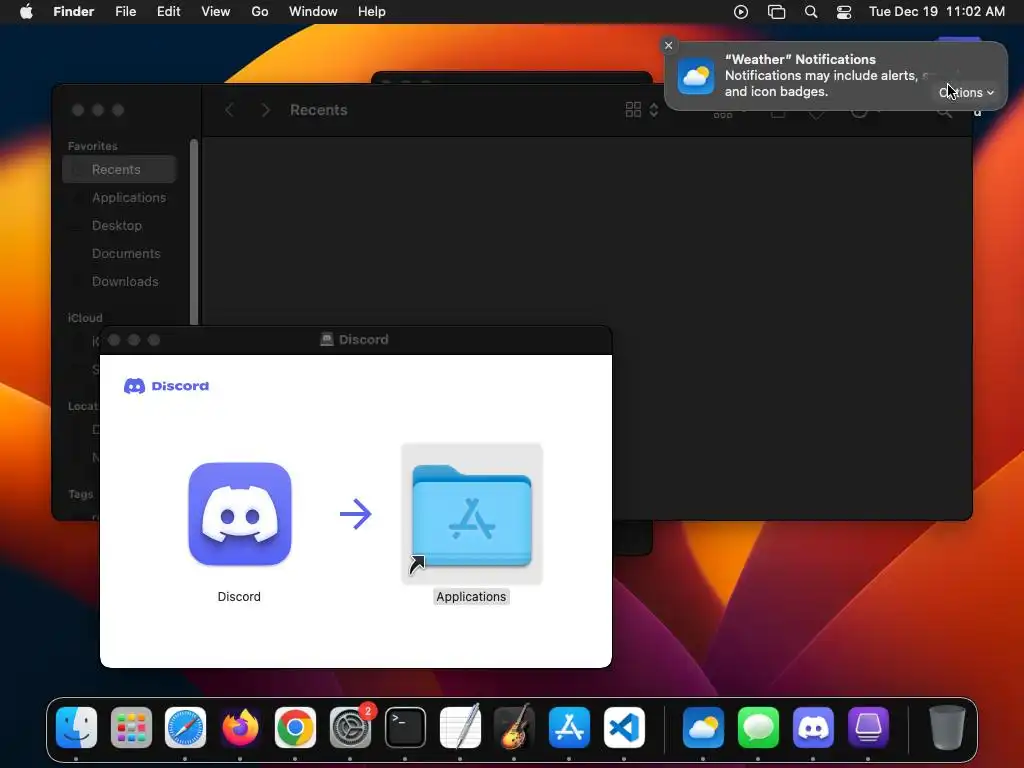Select Desktop in Finder sidebar
The height and width of the screenshot is (768, 1024).
pos(120,225)
